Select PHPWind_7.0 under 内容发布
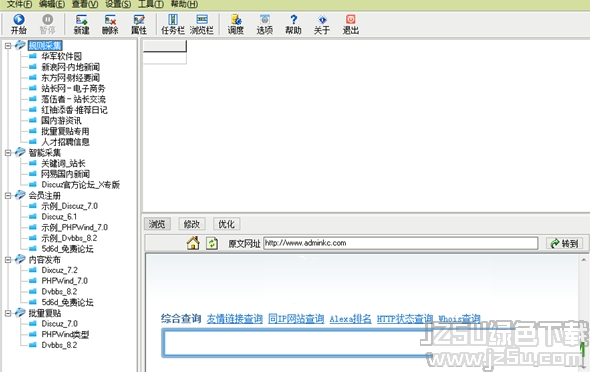Image resolution: width=590 pixels, height=372 pixels. pyautogui.click(x=64, y=281)
